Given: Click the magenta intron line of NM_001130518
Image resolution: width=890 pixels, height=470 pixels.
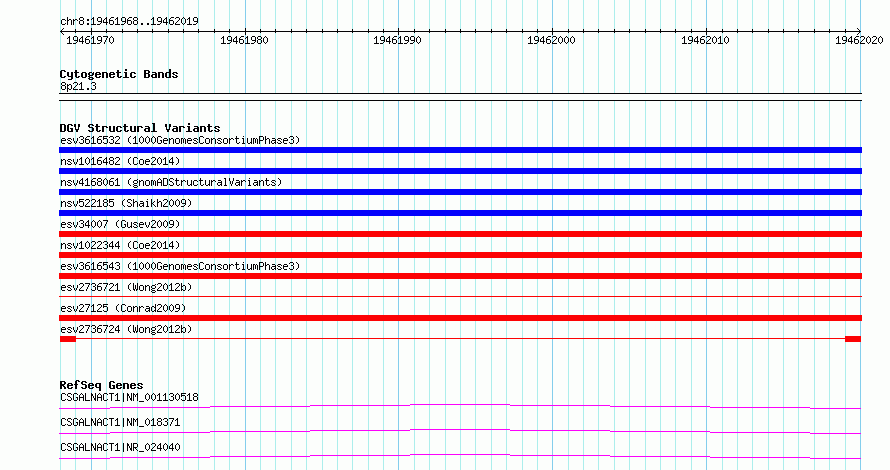Looking at the screenshot, I should coord(460,406).
